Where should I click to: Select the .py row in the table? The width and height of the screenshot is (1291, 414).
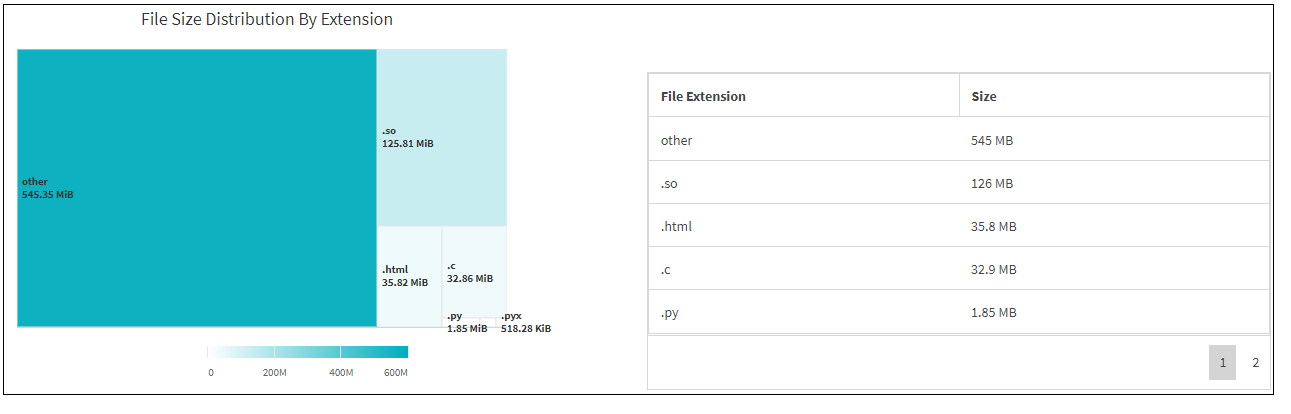pyautogui.click(x=670, y=312)
